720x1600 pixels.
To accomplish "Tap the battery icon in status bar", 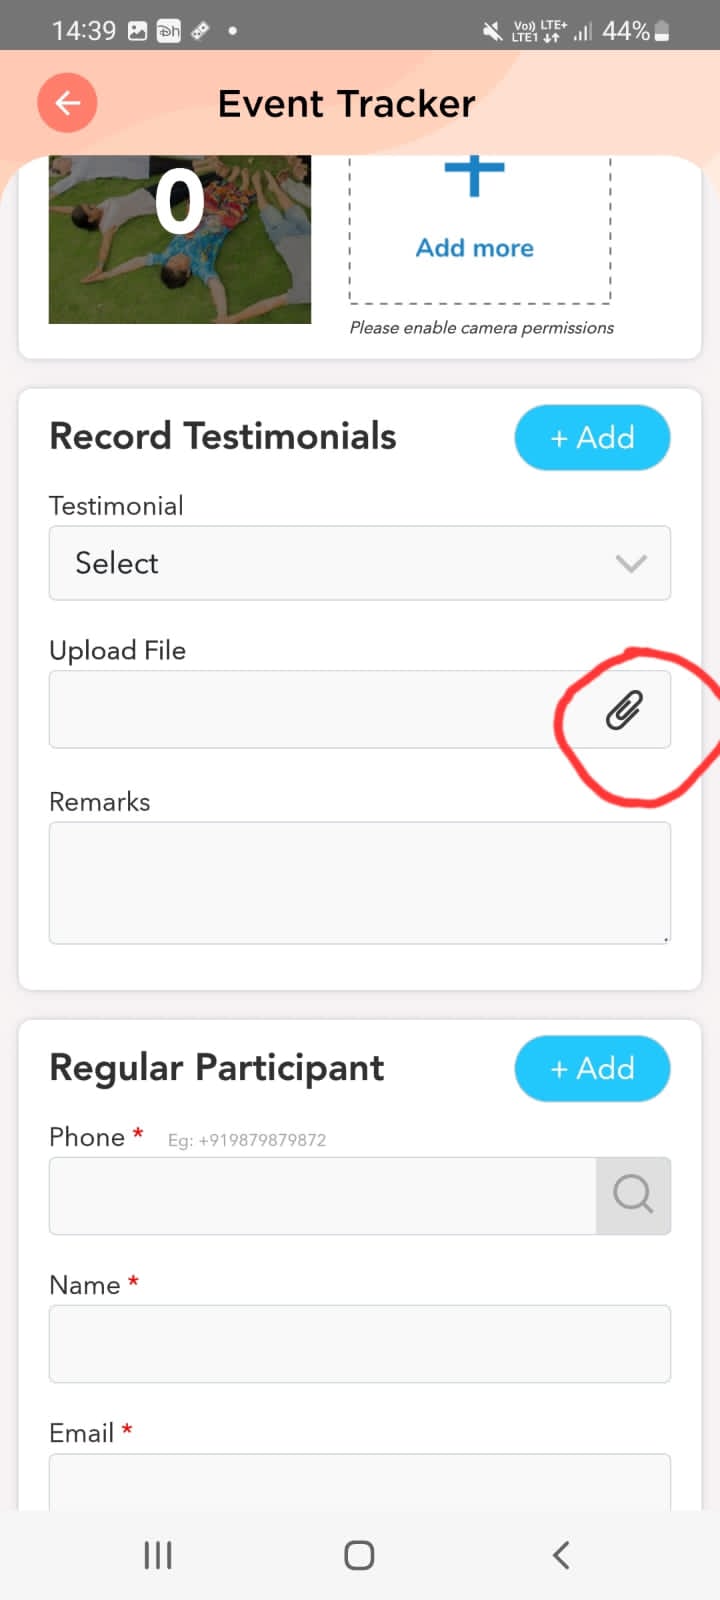I will click(662, 31).
